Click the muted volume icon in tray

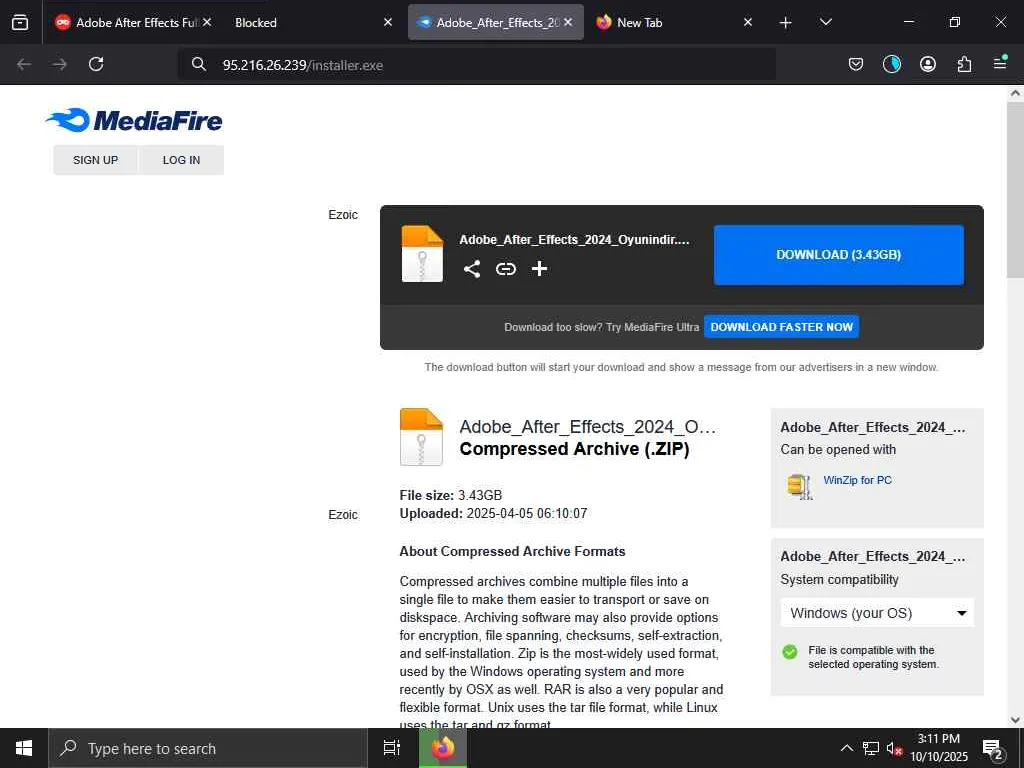coord(894,748)
